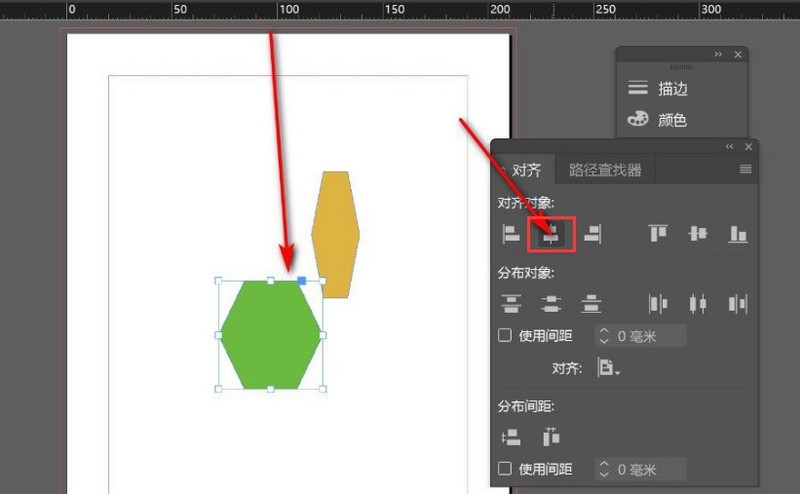Click the align horizontal centers icon
The height and width of the screenshot is (494, 800).
click(x=552, y=234)
